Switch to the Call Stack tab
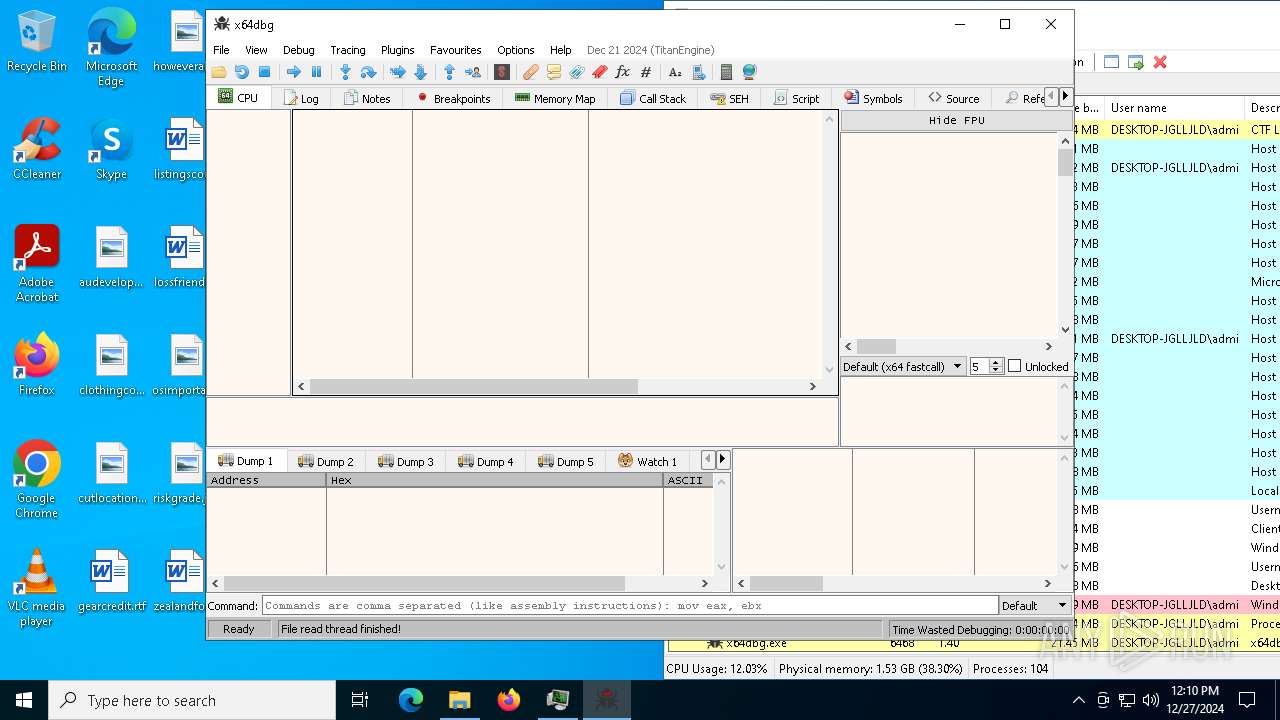The width and height of the screenshot is (1280, 720). 653,98
